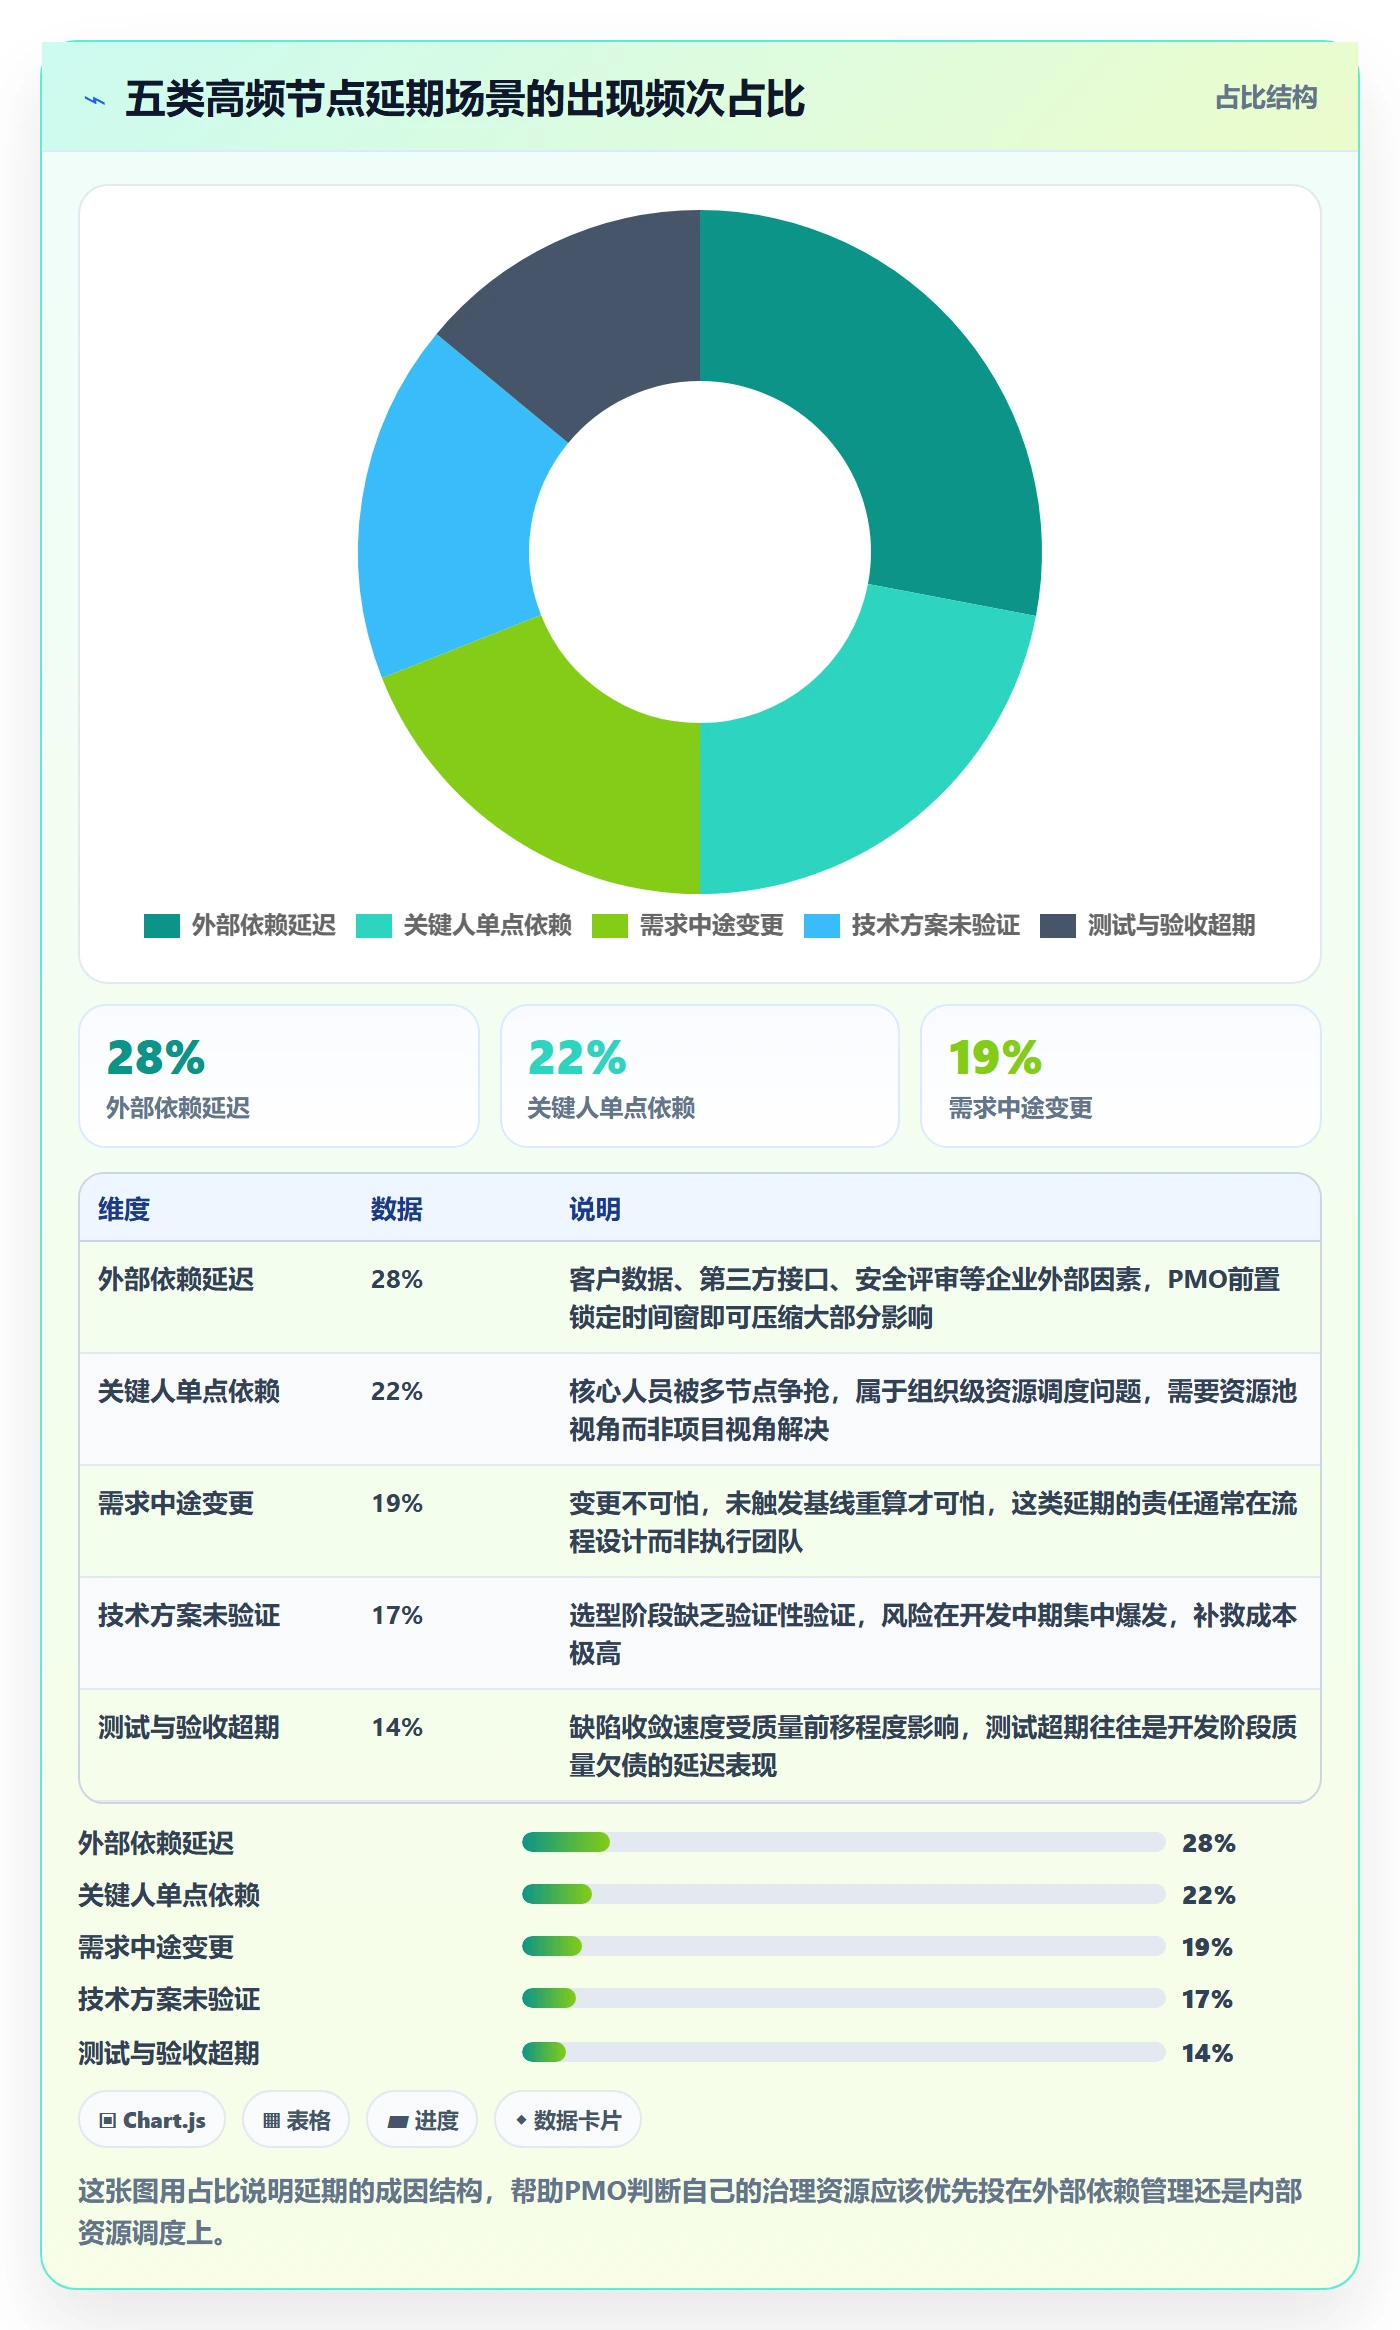
Task: Select the 28% 外部依赖延迟 stat card
Action: click(279, 1076)
